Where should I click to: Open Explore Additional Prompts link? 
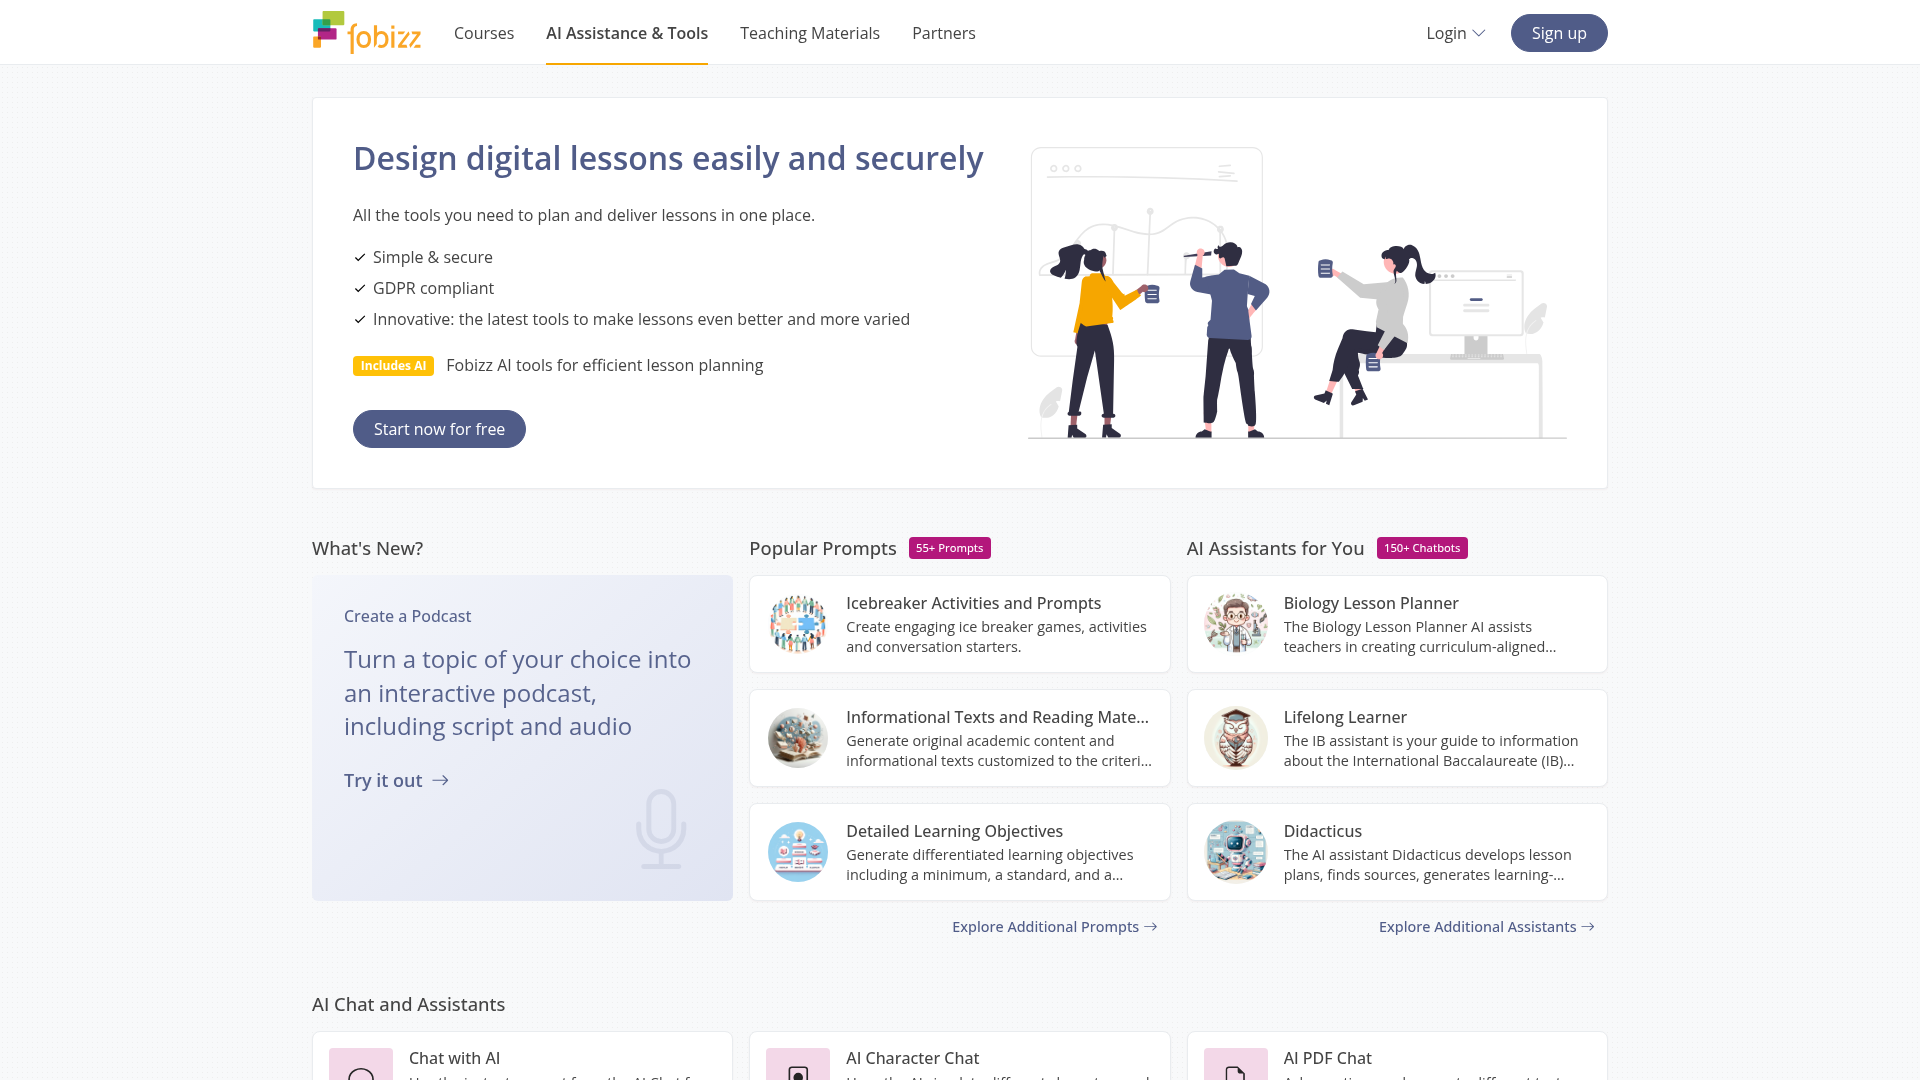(1055, 927)
